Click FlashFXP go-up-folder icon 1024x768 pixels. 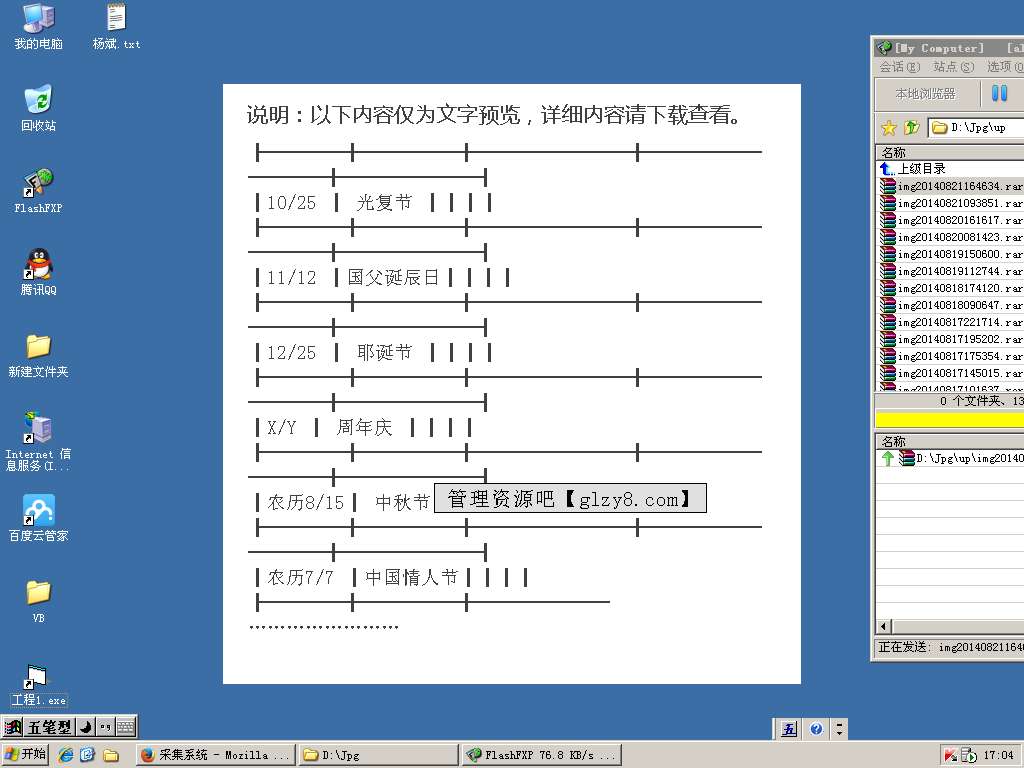(912, 127)
